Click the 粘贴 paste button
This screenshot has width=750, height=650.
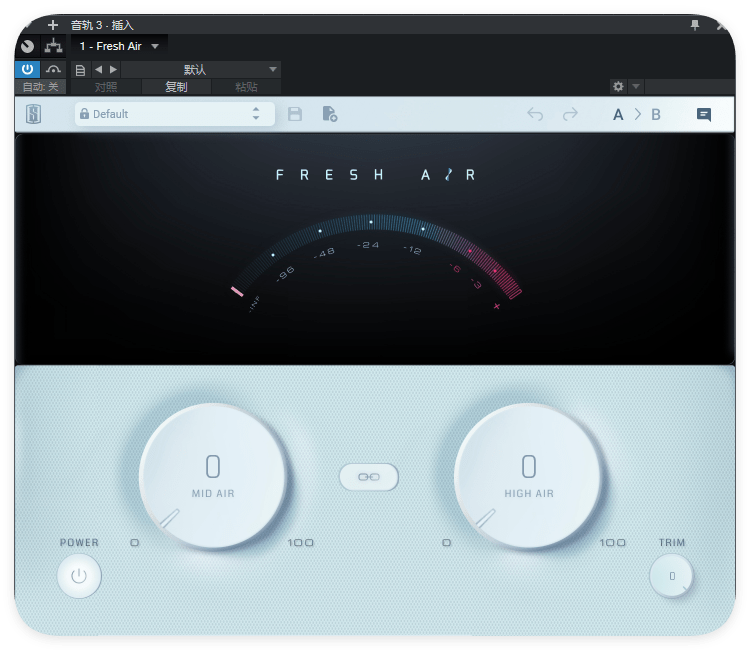pos(246,87)
